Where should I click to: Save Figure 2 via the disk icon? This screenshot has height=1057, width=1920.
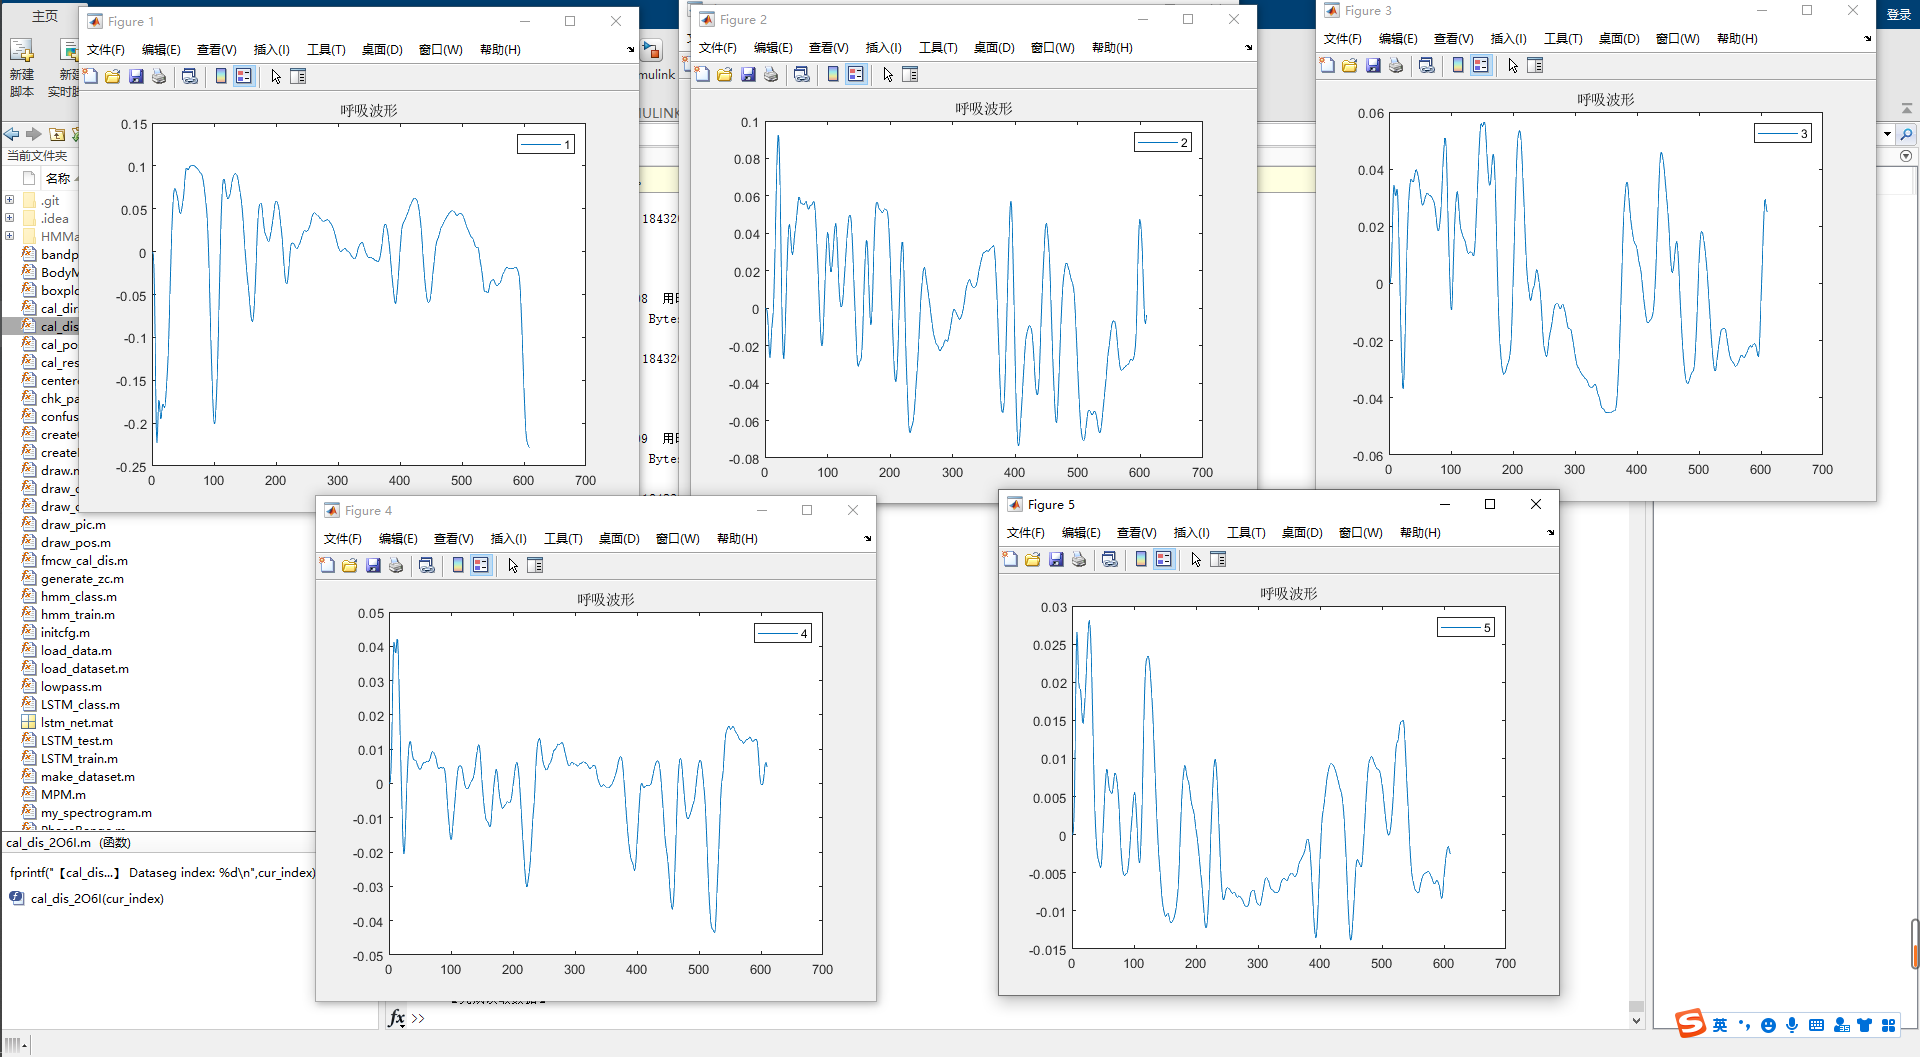pos(748,75)
